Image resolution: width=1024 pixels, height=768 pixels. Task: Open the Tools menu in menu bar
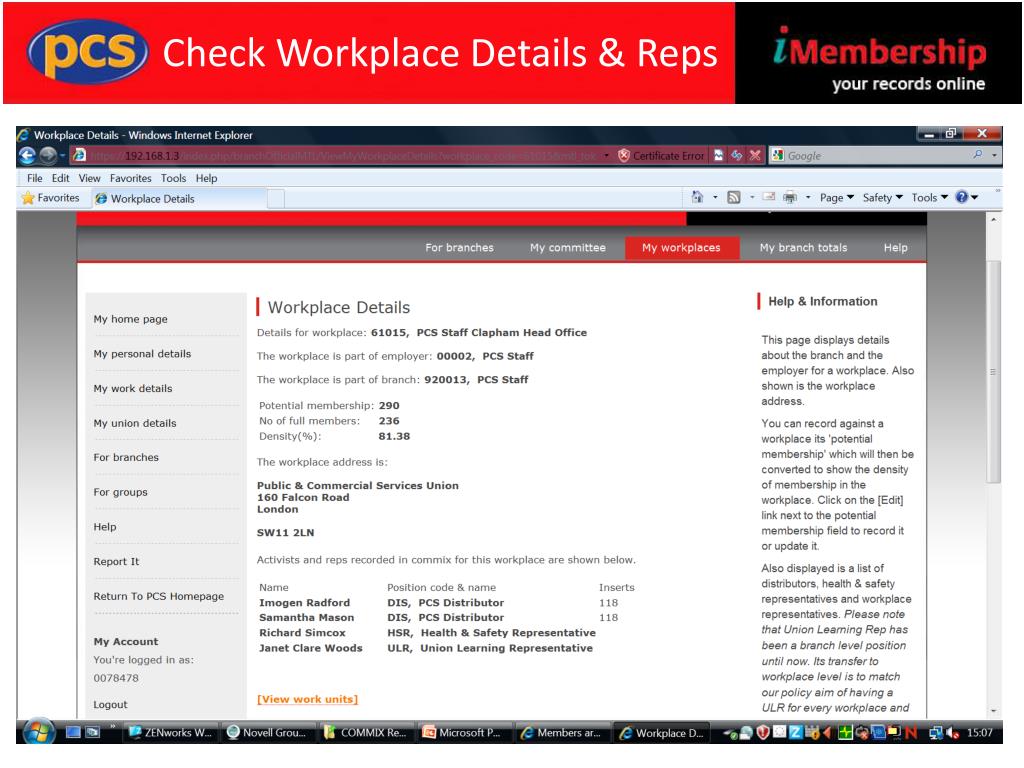(173, 178)
